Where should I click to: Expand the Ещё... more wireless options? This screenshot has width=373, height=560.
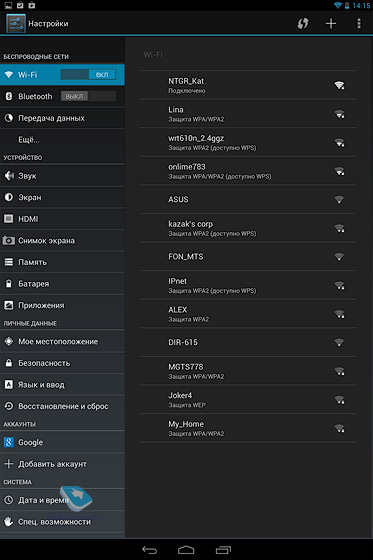(x=63, y=140)
